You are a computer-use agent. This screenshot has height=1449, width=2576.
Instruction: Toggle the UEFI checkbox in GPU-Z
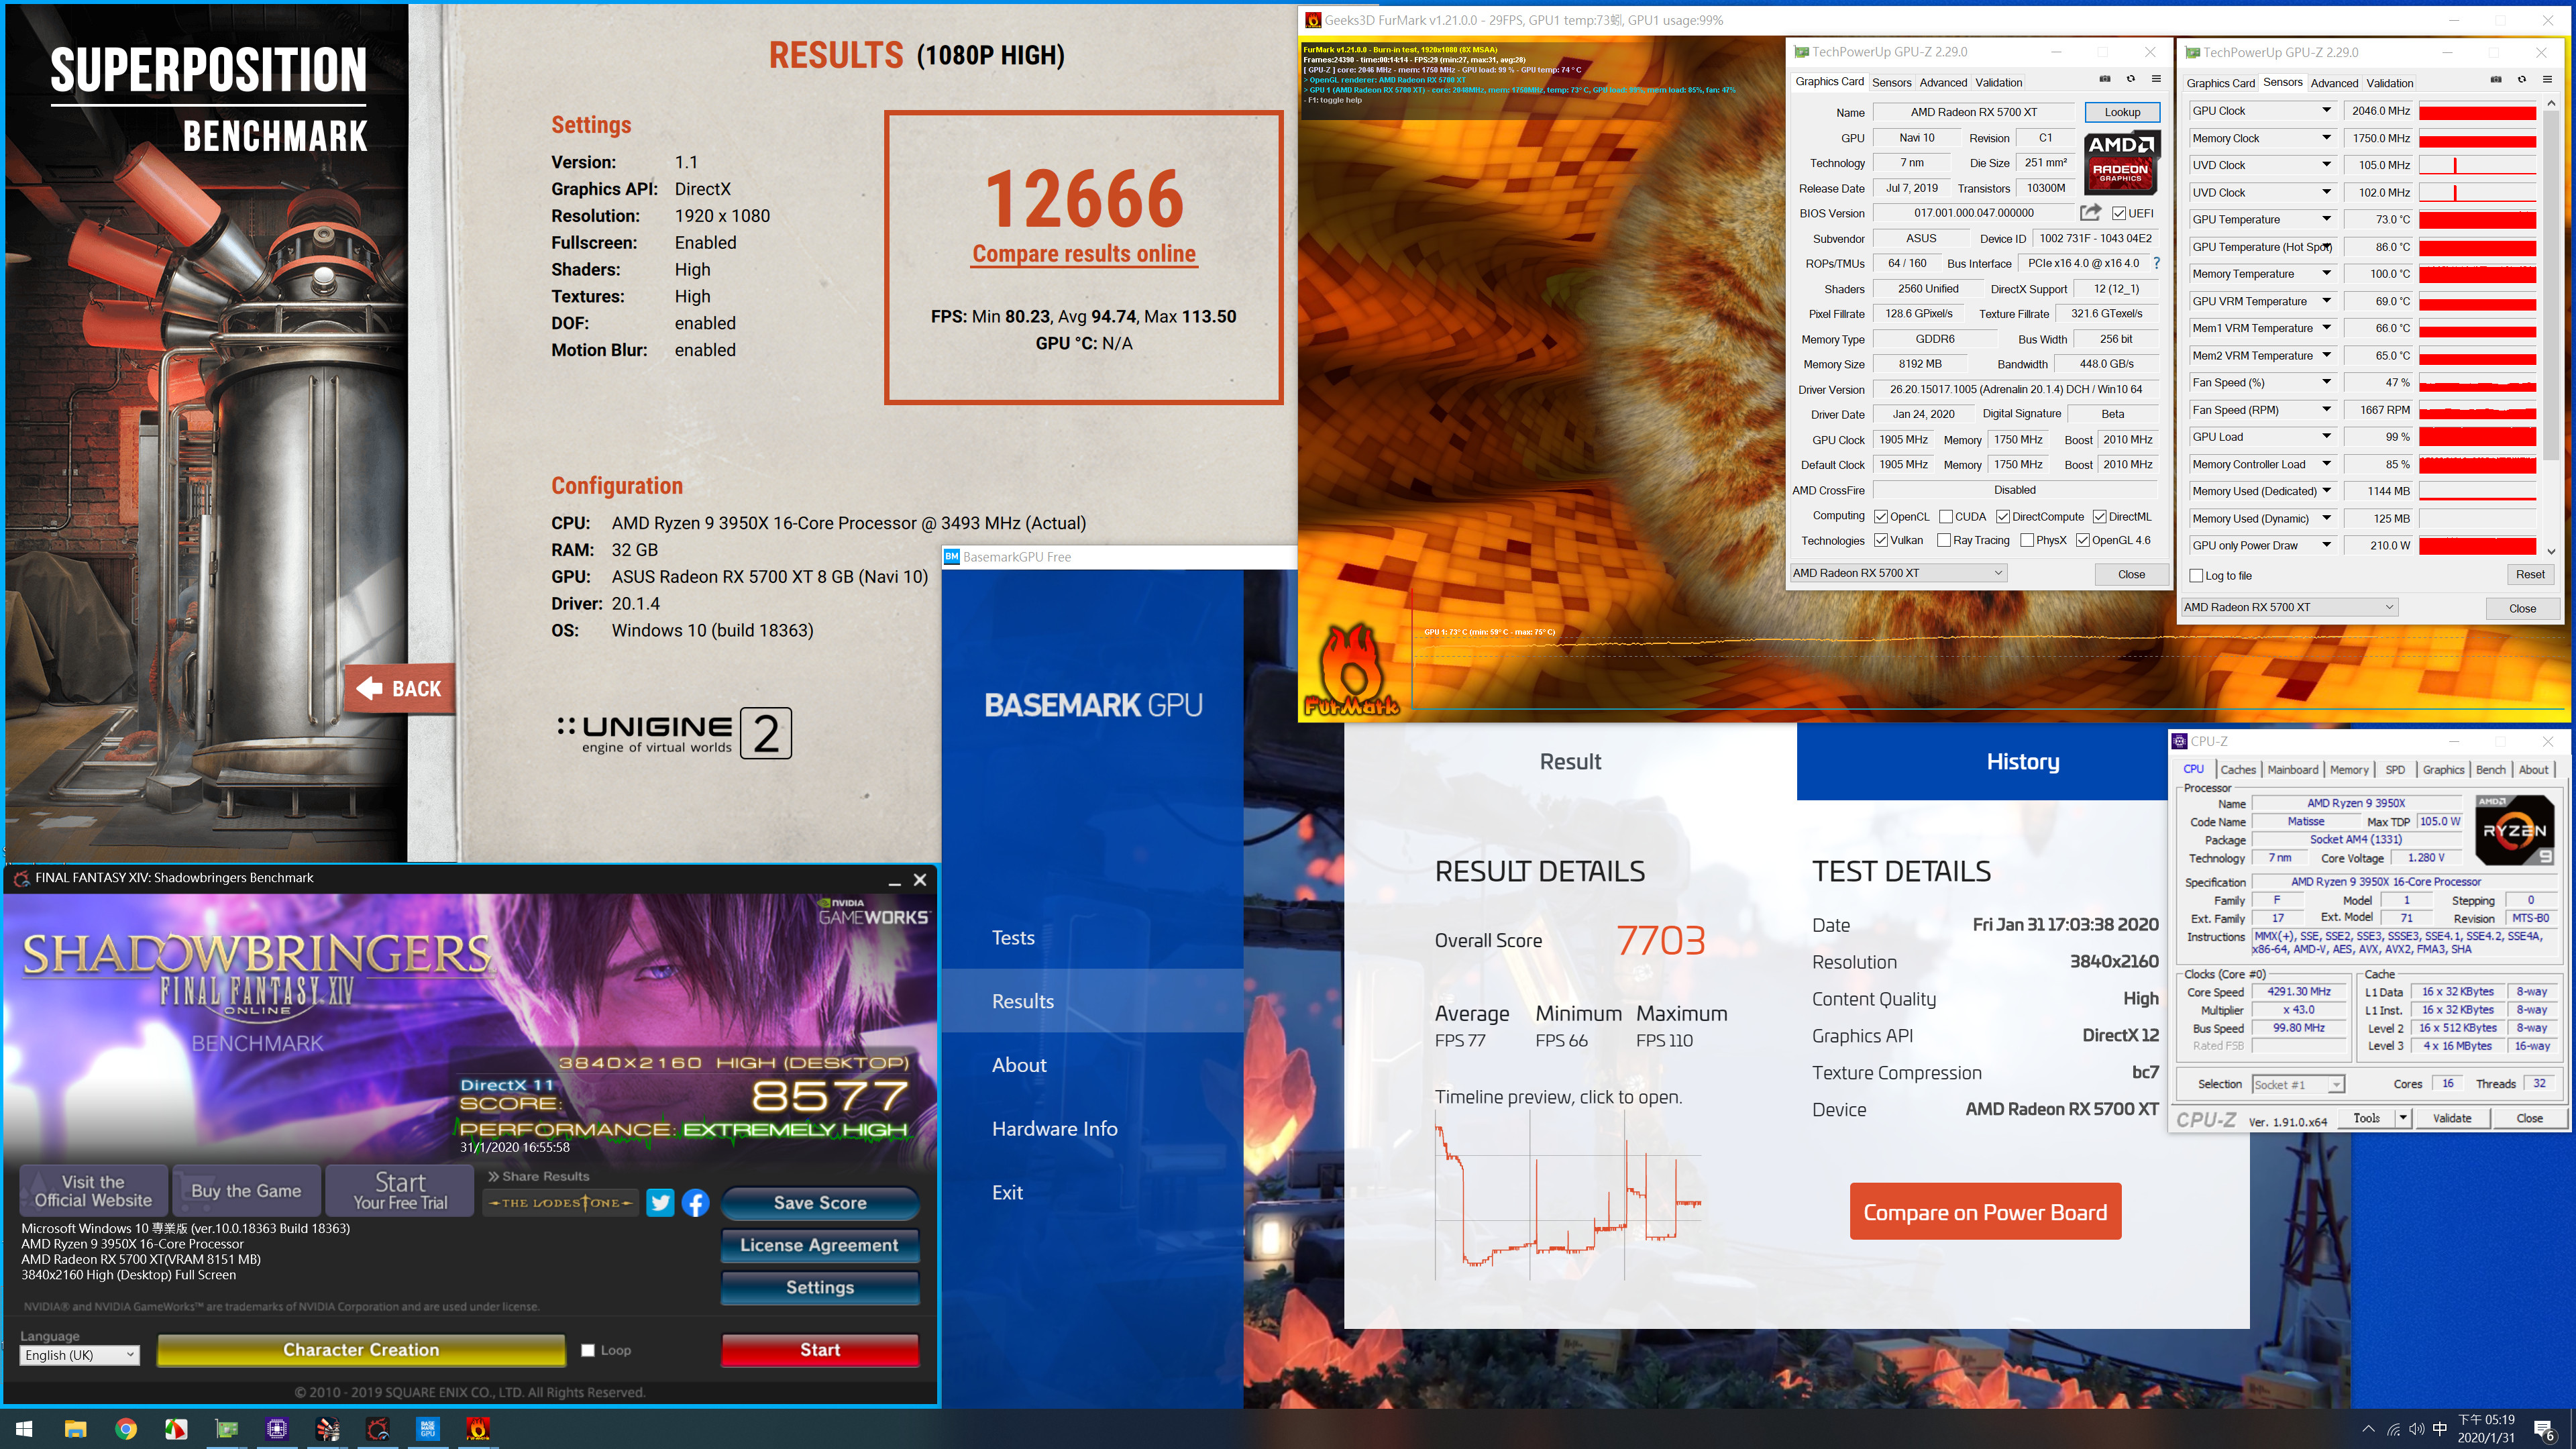point(2119,213)
